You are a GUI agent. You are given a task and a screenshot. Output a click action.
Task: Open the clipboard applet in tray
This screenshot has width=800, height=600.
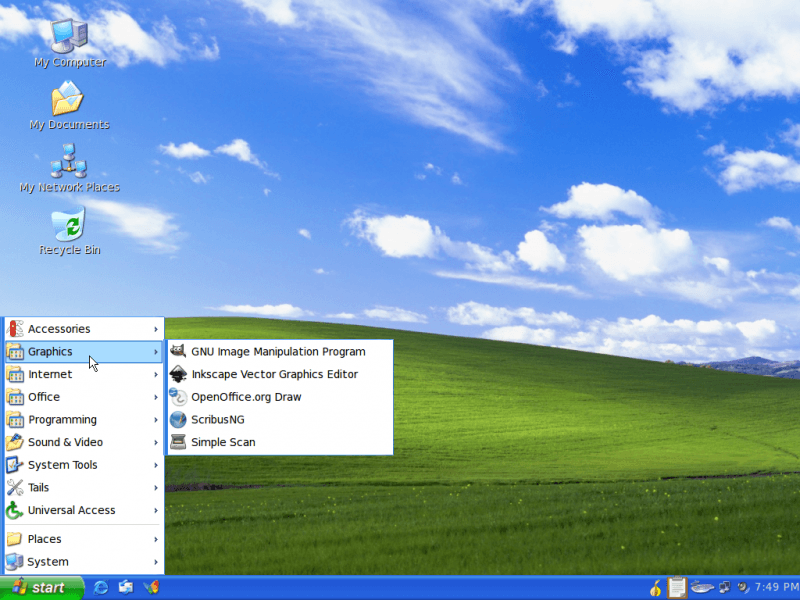677,587
